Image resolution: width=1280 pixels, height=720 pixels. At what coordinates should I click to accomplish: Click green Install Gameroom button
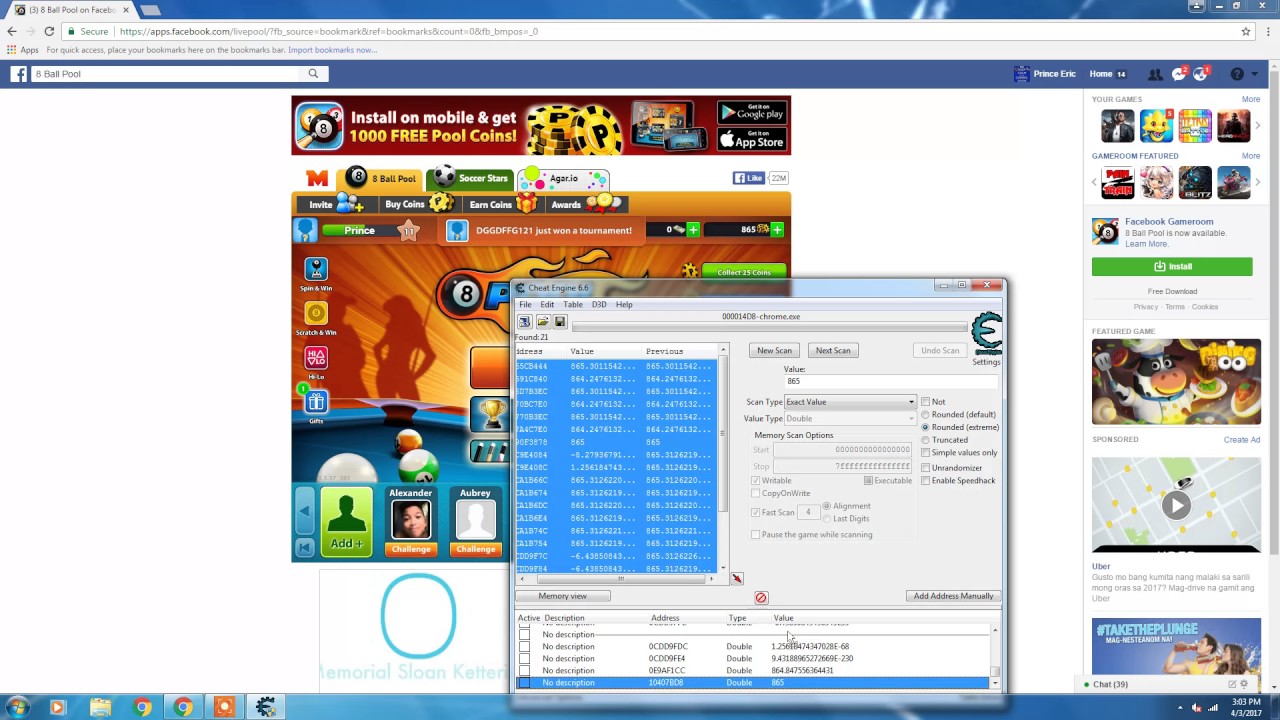click(1172, 267)
